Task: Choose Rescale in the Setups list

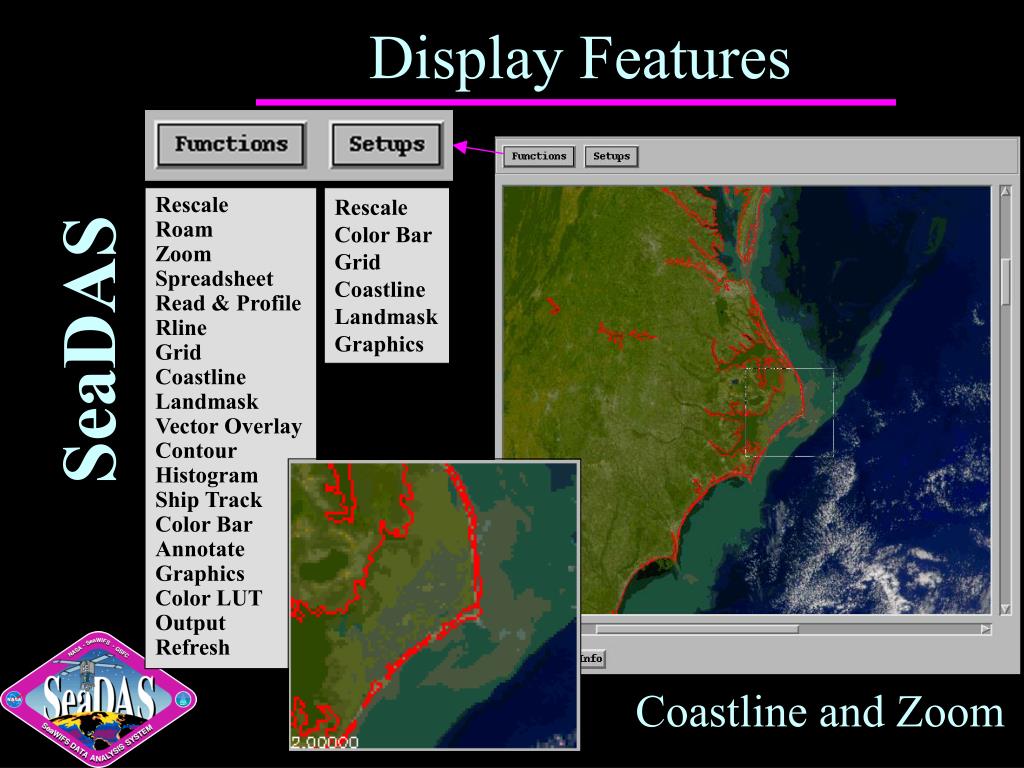Action: coord(371,208)
